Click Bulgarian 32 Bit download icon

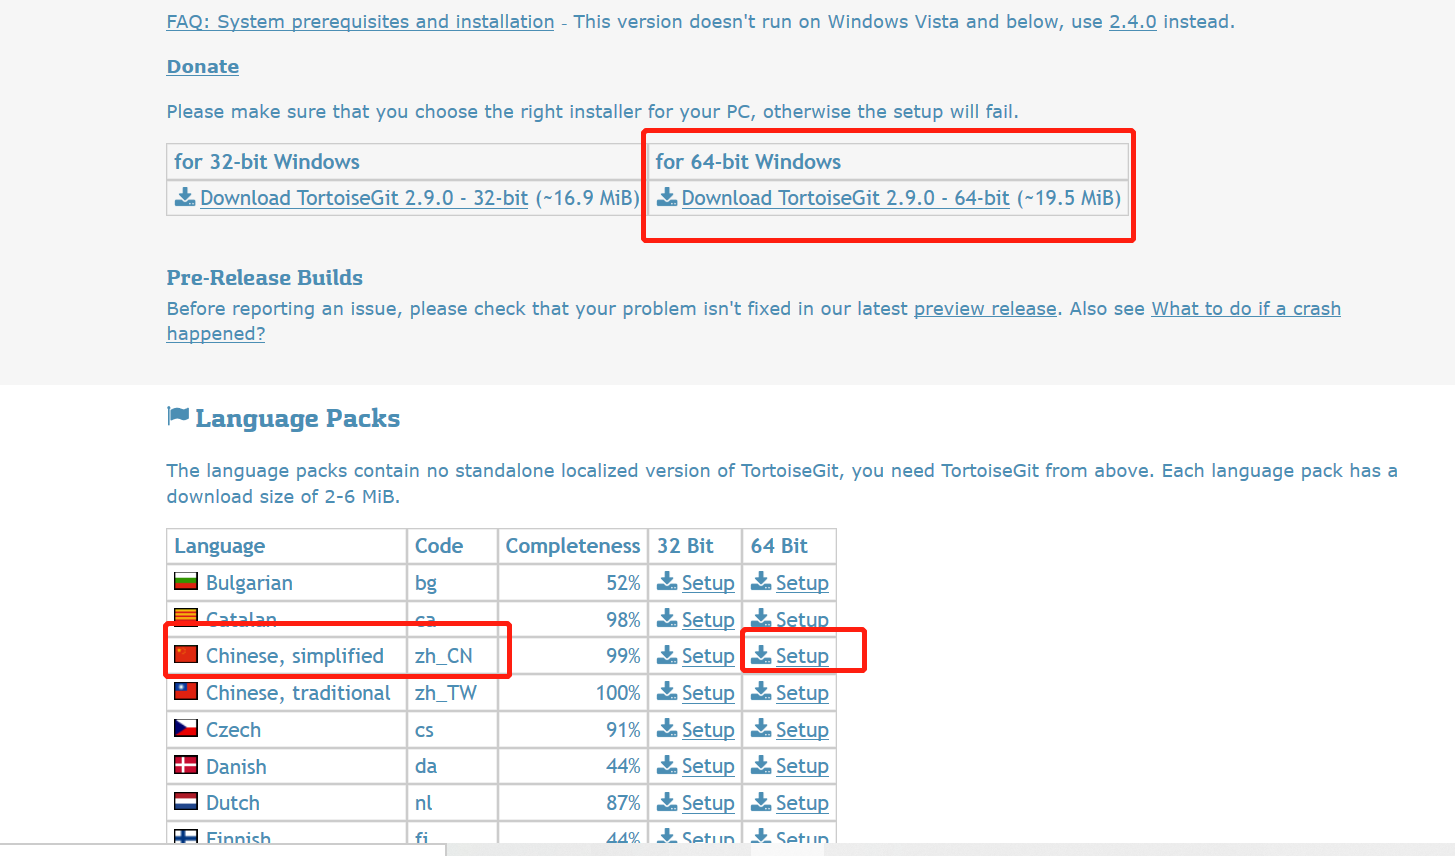coord(667,582)
